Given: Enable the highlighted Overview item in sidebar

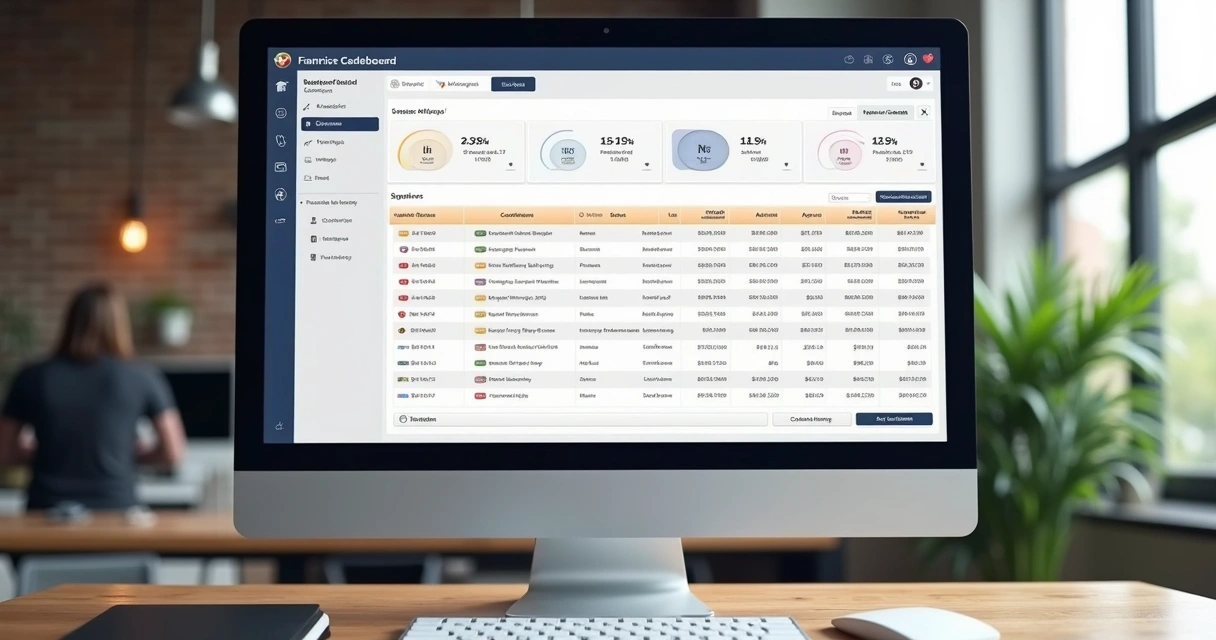Looking at the screenshot, I should (x=338, y=123).
